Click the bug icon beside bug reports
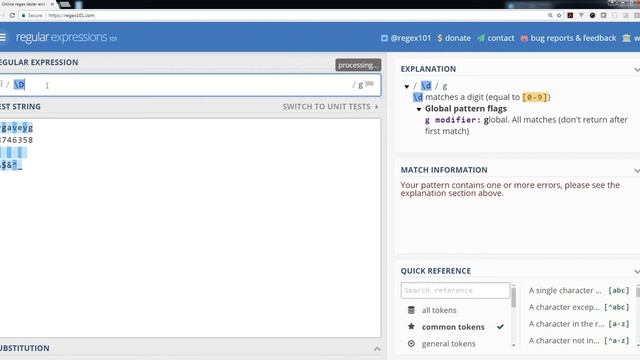Screen dimensions: 640x360 coord(524,38)
